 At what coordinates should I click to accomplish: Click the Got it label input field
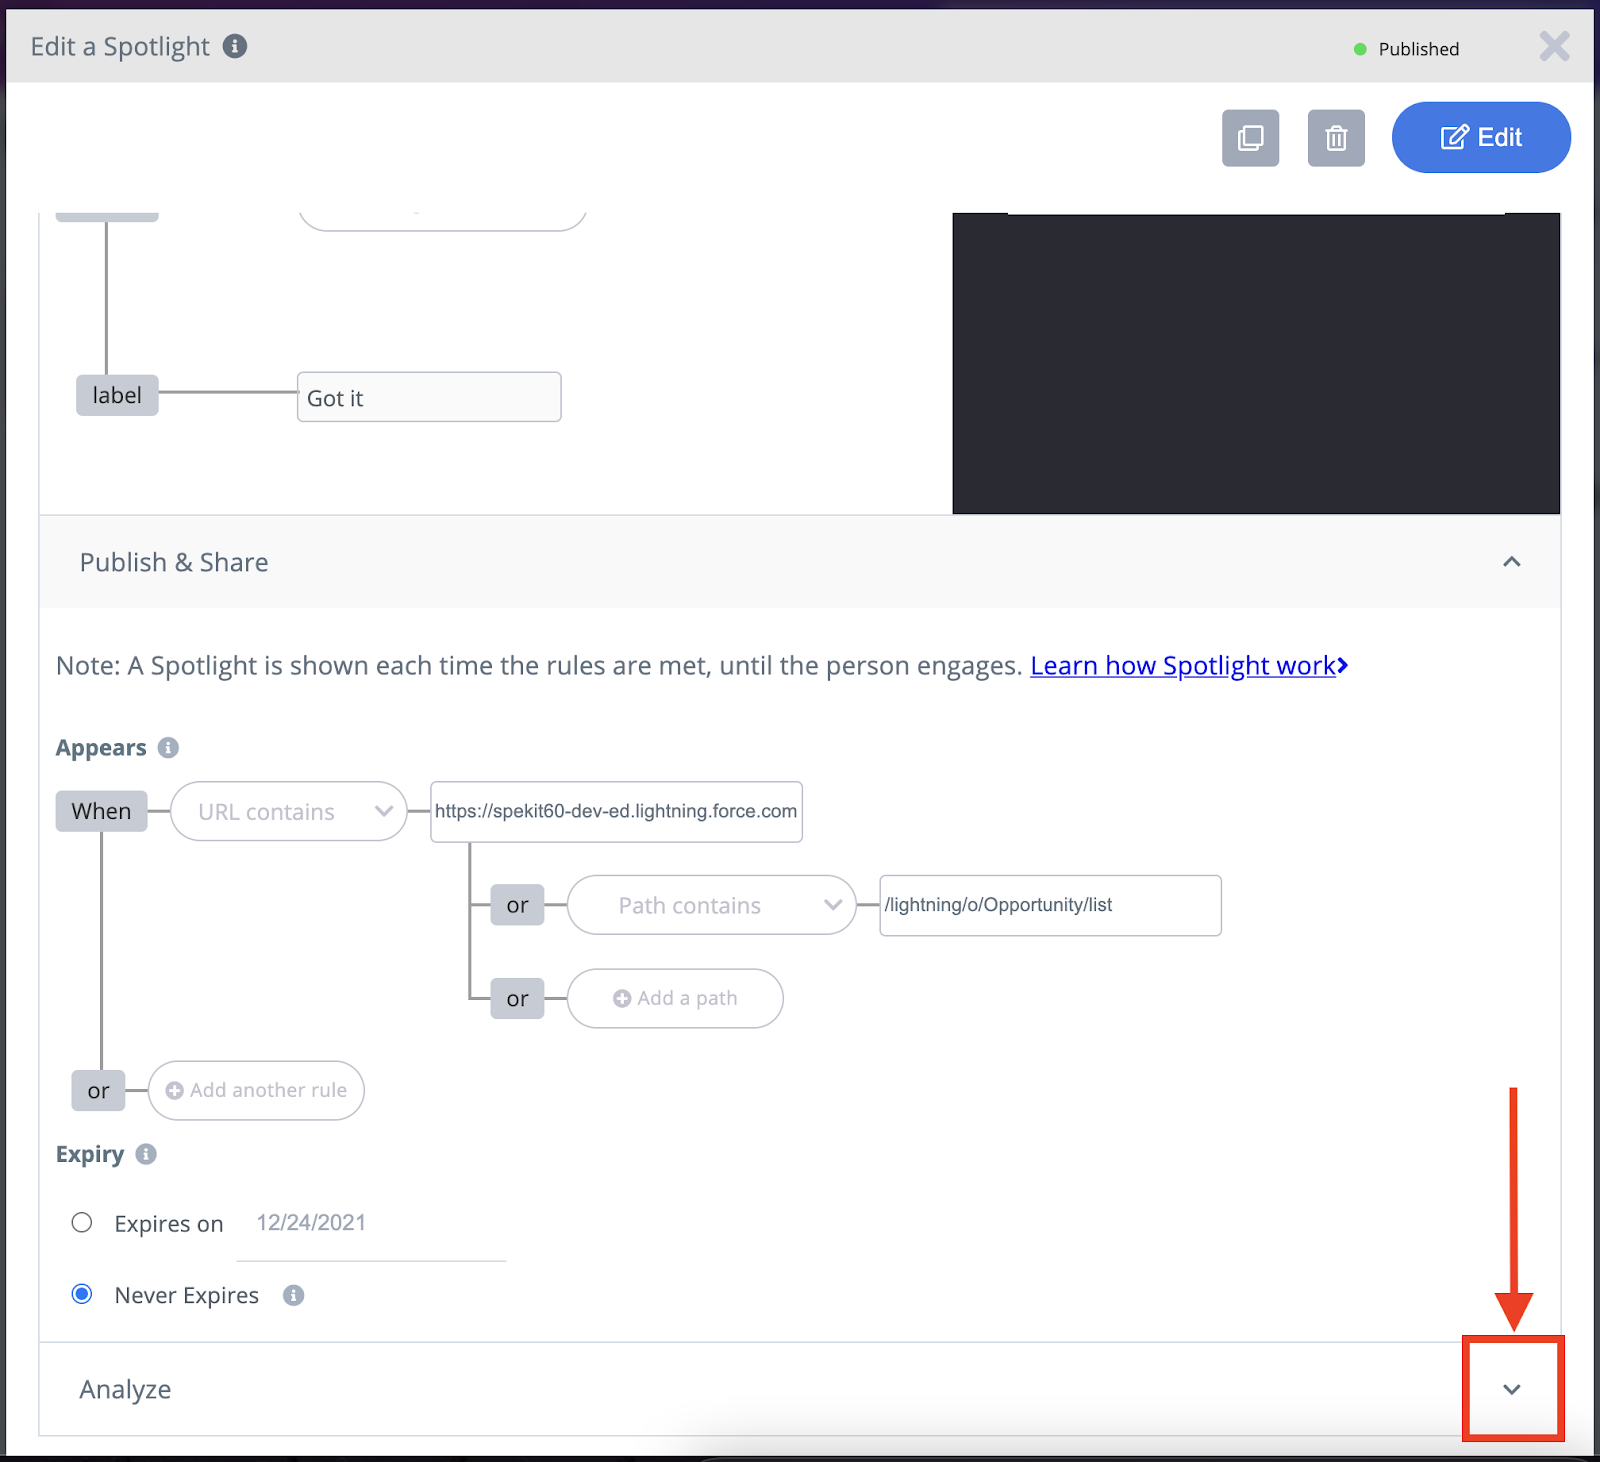click(429, 398)
